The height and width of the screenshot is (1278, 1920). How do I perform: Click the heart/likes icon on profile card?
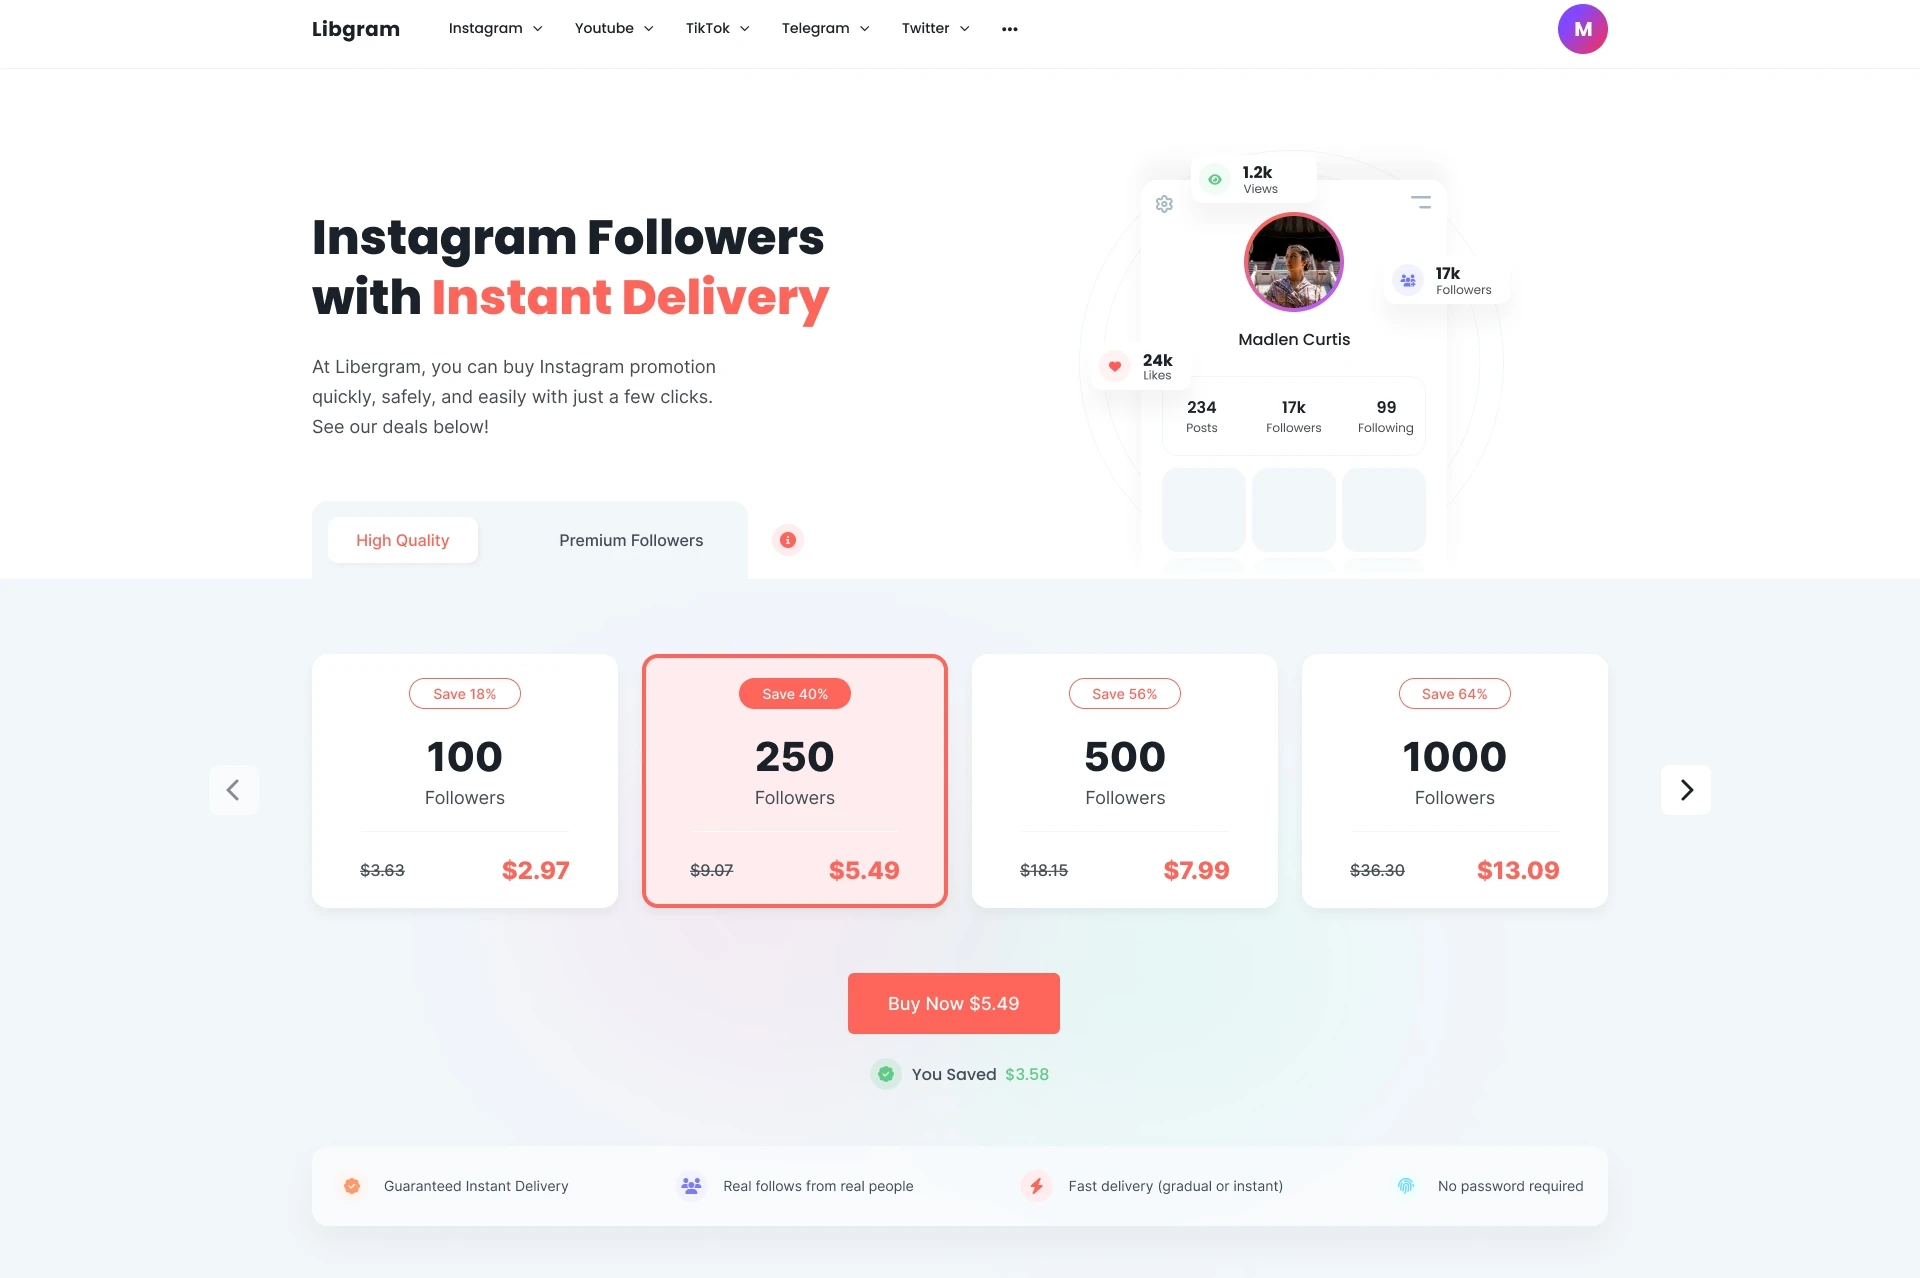tap(1114, 365)
